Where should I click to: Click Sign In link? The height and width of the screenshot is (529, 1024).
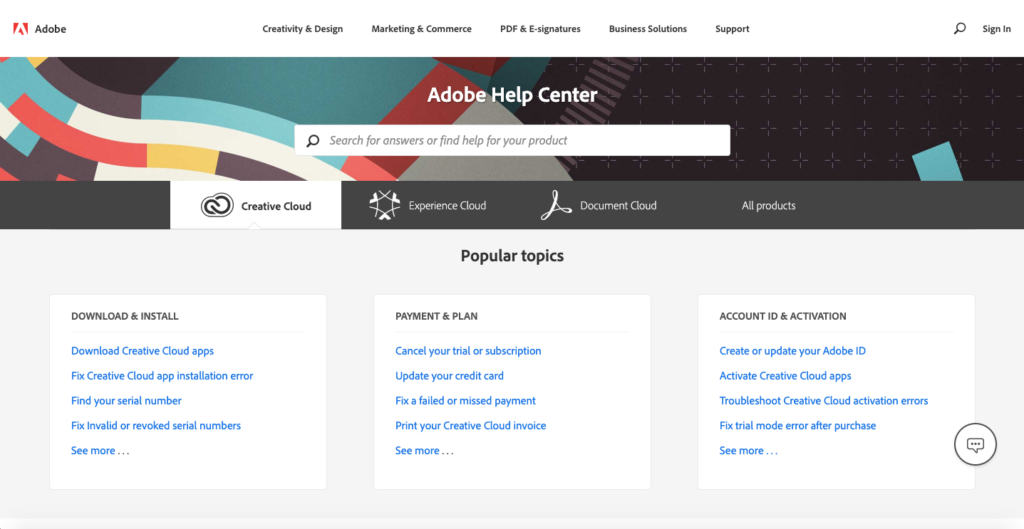[997, 29]
